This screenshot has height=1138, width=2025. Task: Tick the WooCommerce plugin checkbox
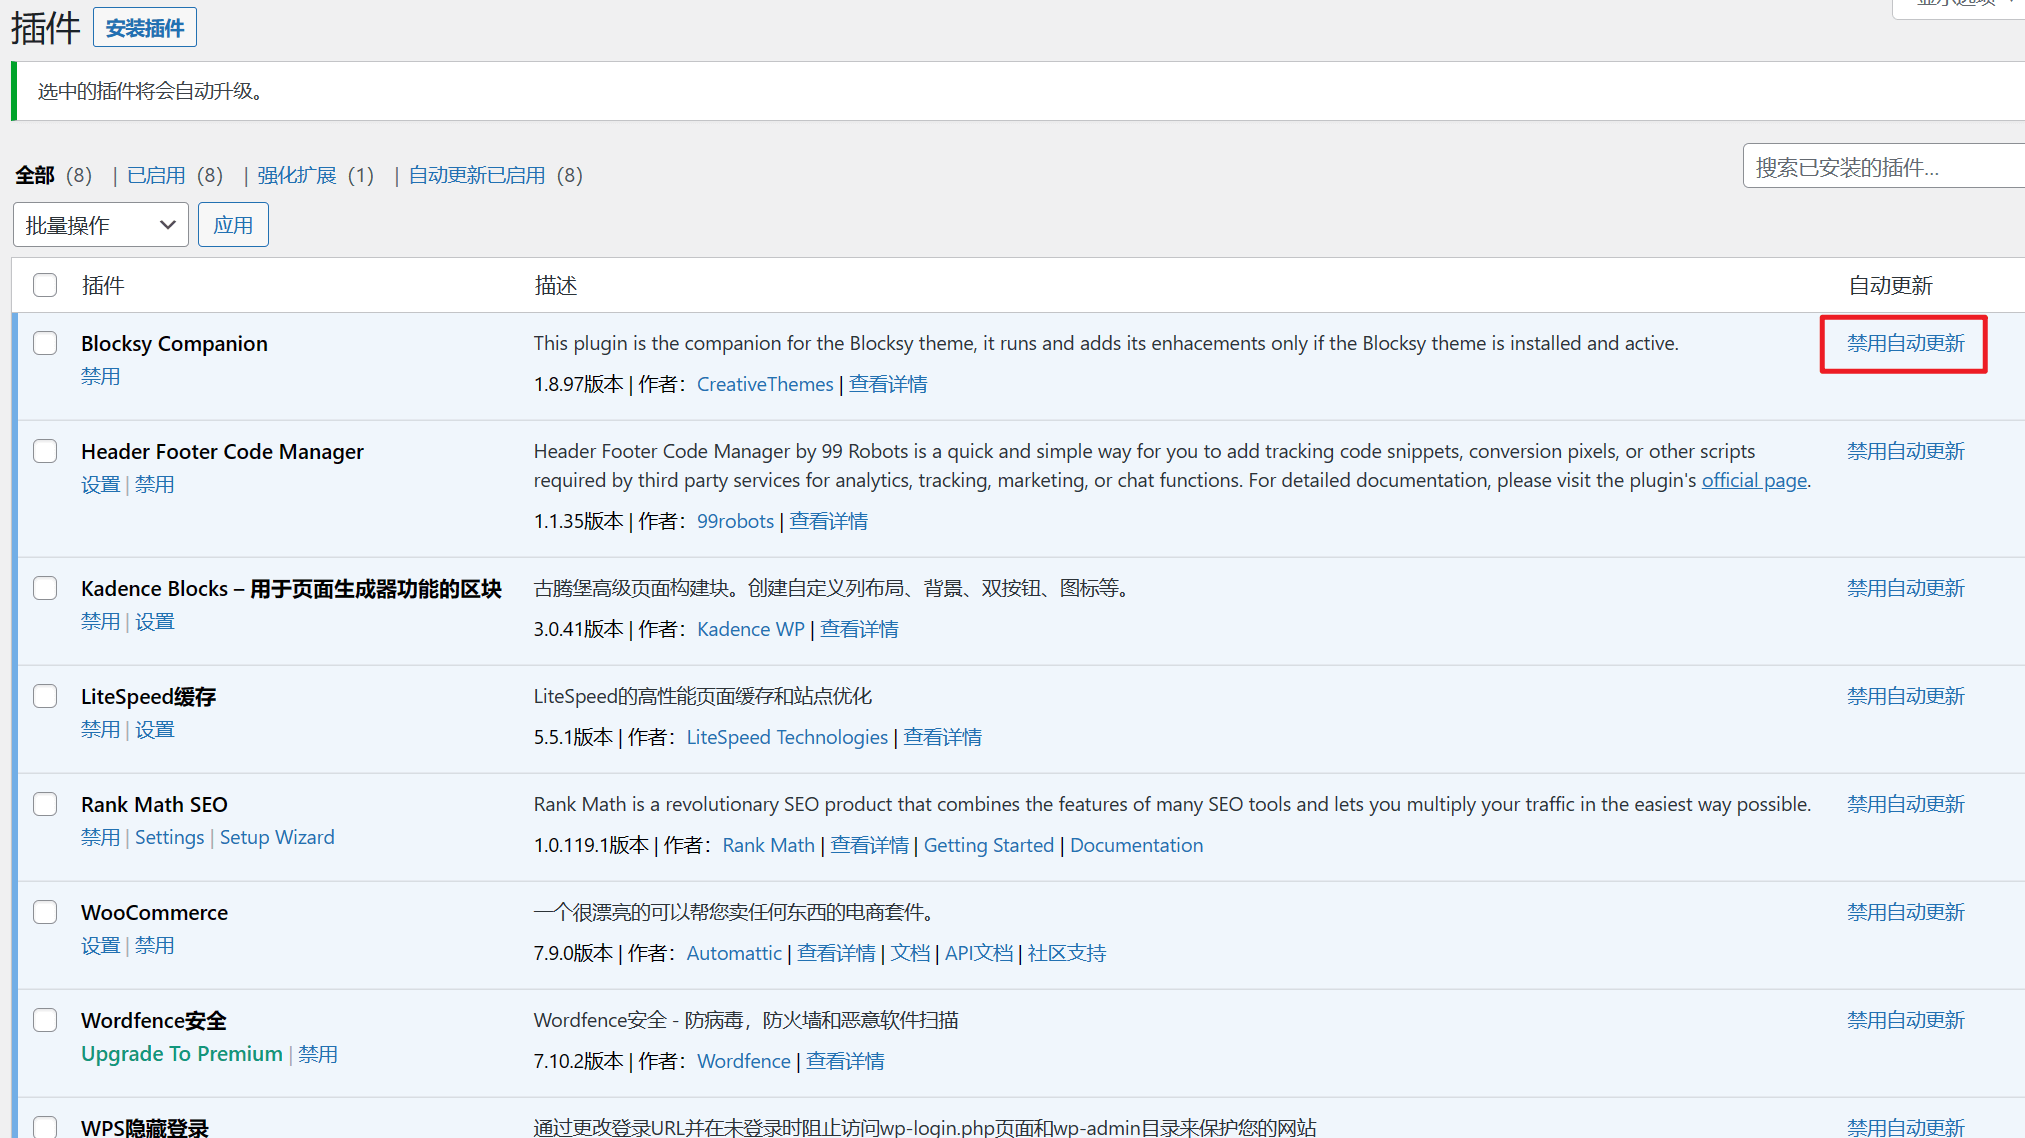[45, 912]
